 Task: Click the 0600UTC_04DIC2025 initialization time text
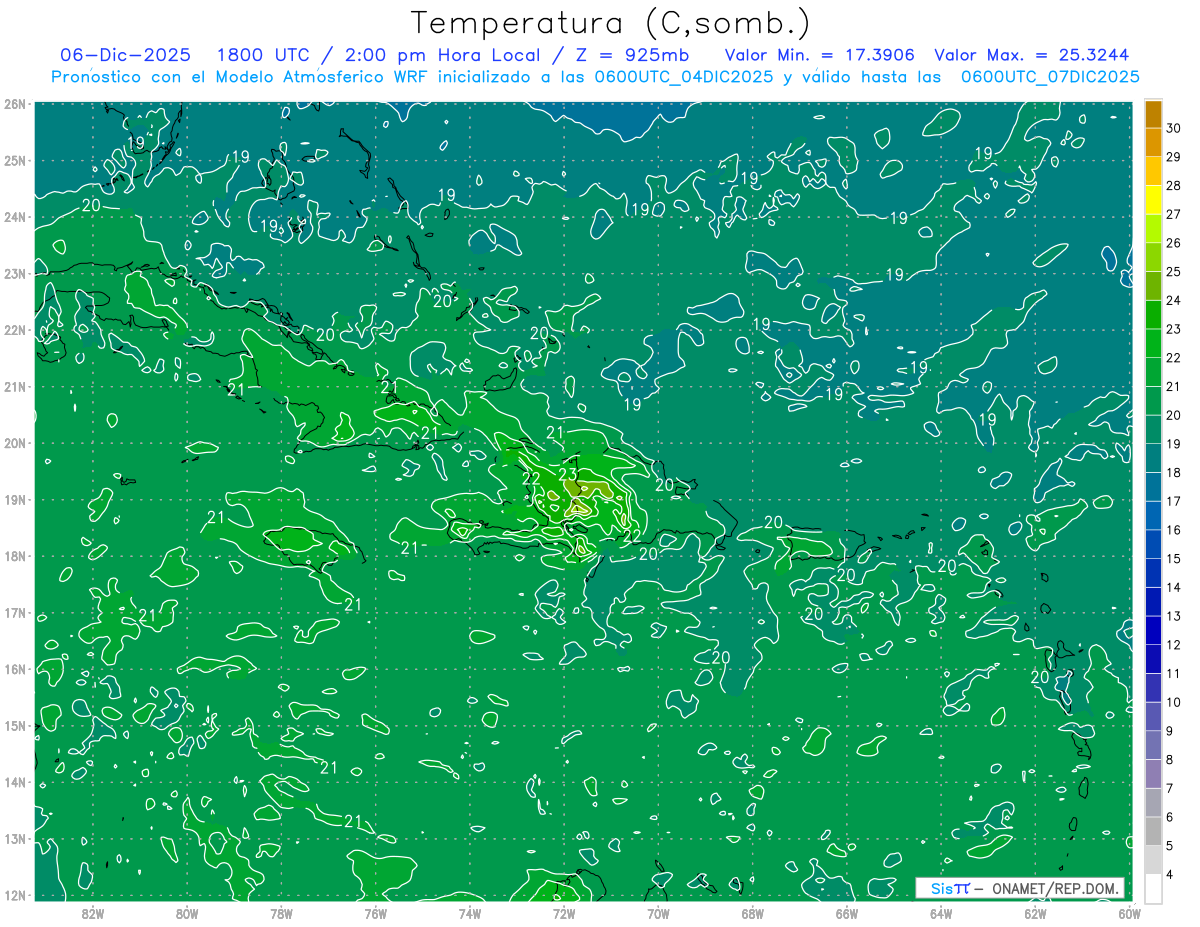[x=683, y=77]
